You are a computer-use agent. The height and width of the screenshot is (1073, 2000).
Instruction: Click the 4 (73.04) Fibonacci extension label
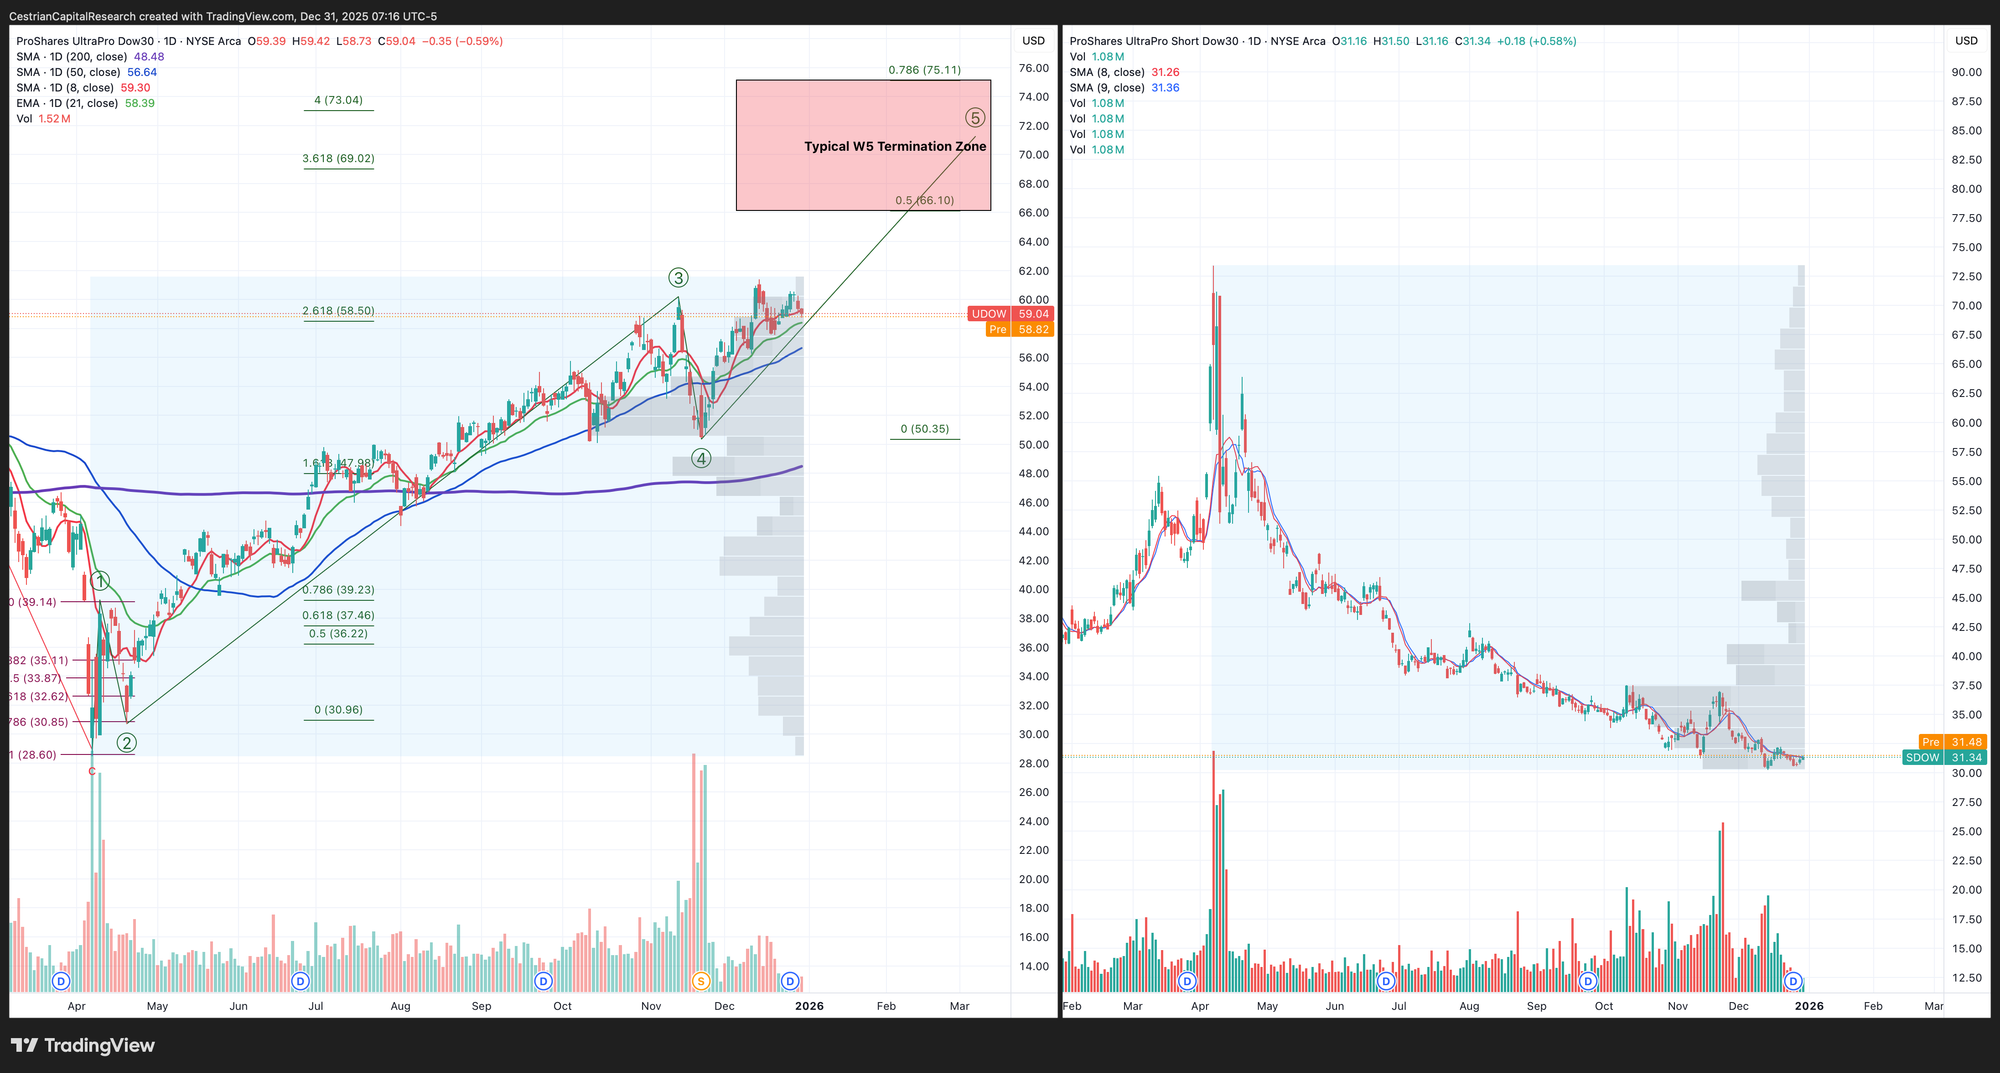point(338,100)
